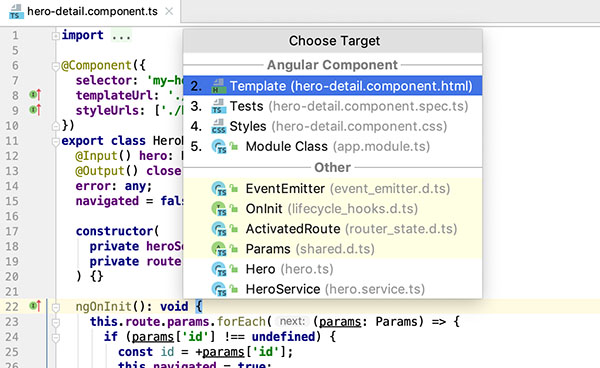Select EventEmitter (event_emitter.d.ts) in Other
The height and width of the screenshot is (368, 600).
(333, 189)
